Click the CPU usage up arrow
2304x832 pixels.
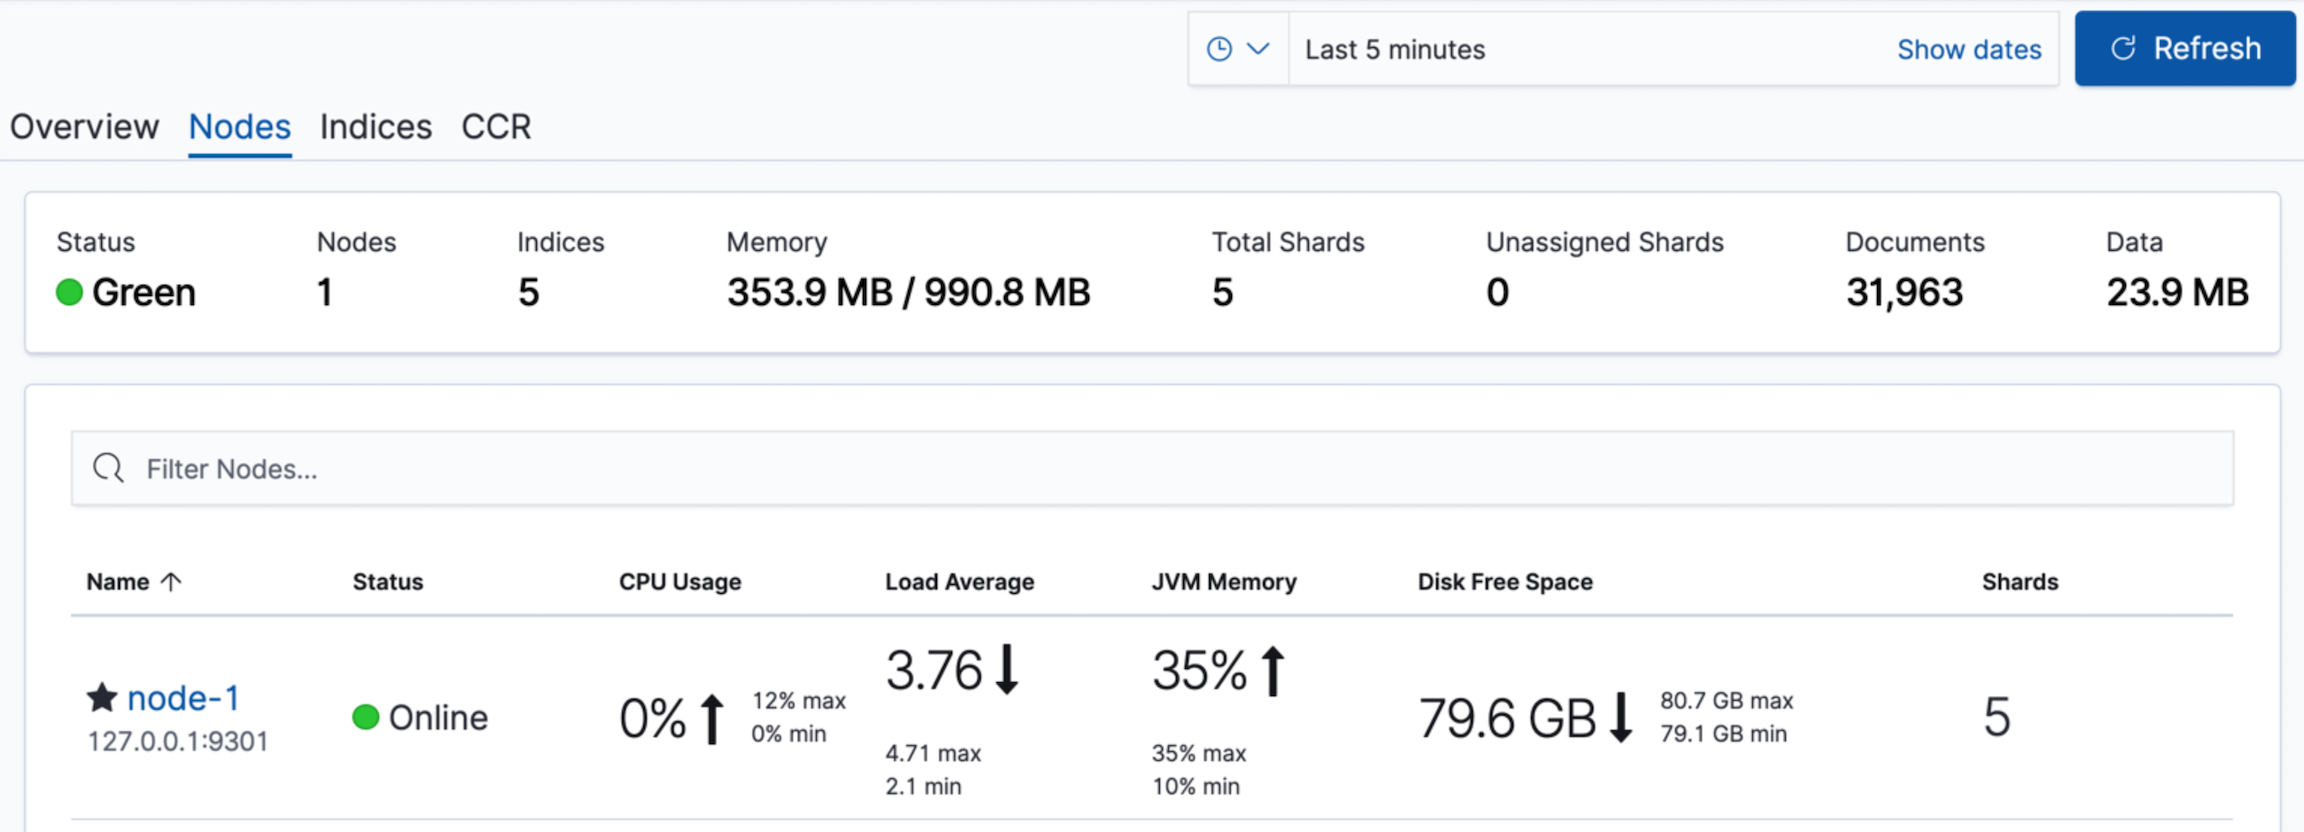click(x=712, y=719)
